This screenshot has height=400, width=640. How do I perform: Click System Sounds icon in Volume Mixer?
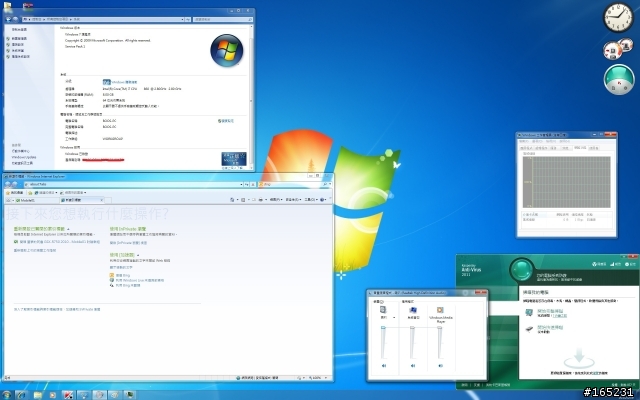click(413, 310)
